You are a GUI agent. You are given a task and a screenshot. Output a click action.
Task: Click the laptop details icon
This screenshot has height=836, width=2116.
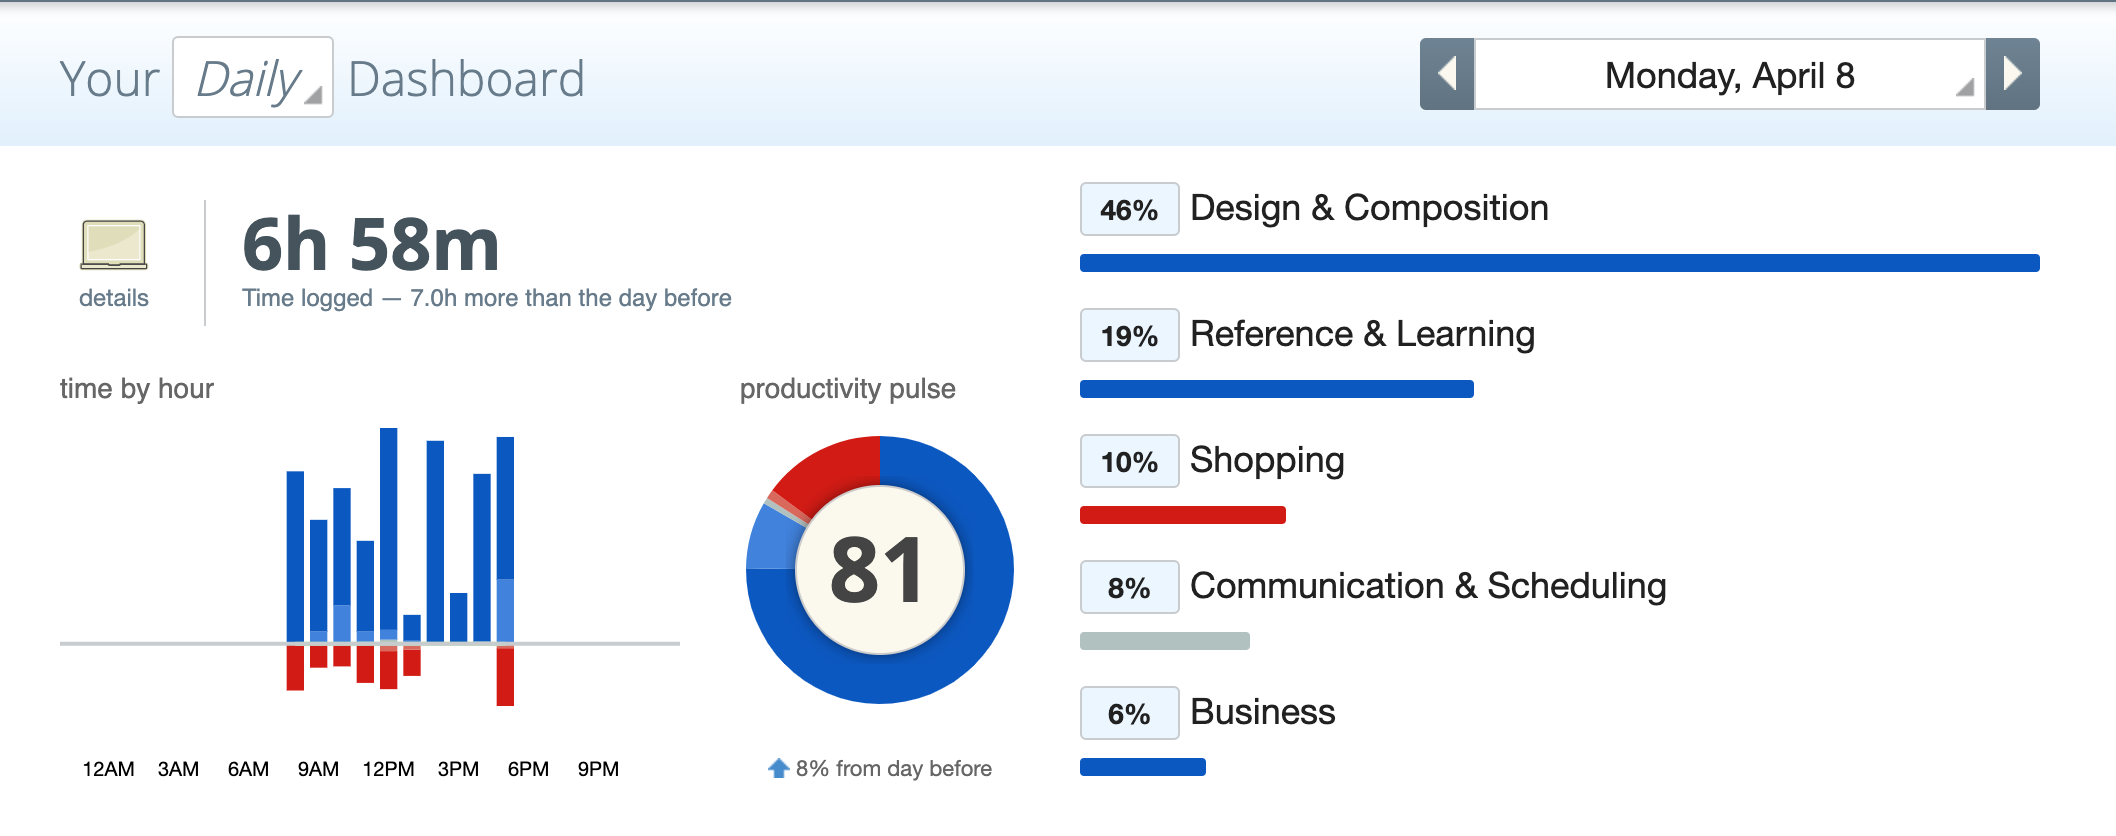click(114, 245)
